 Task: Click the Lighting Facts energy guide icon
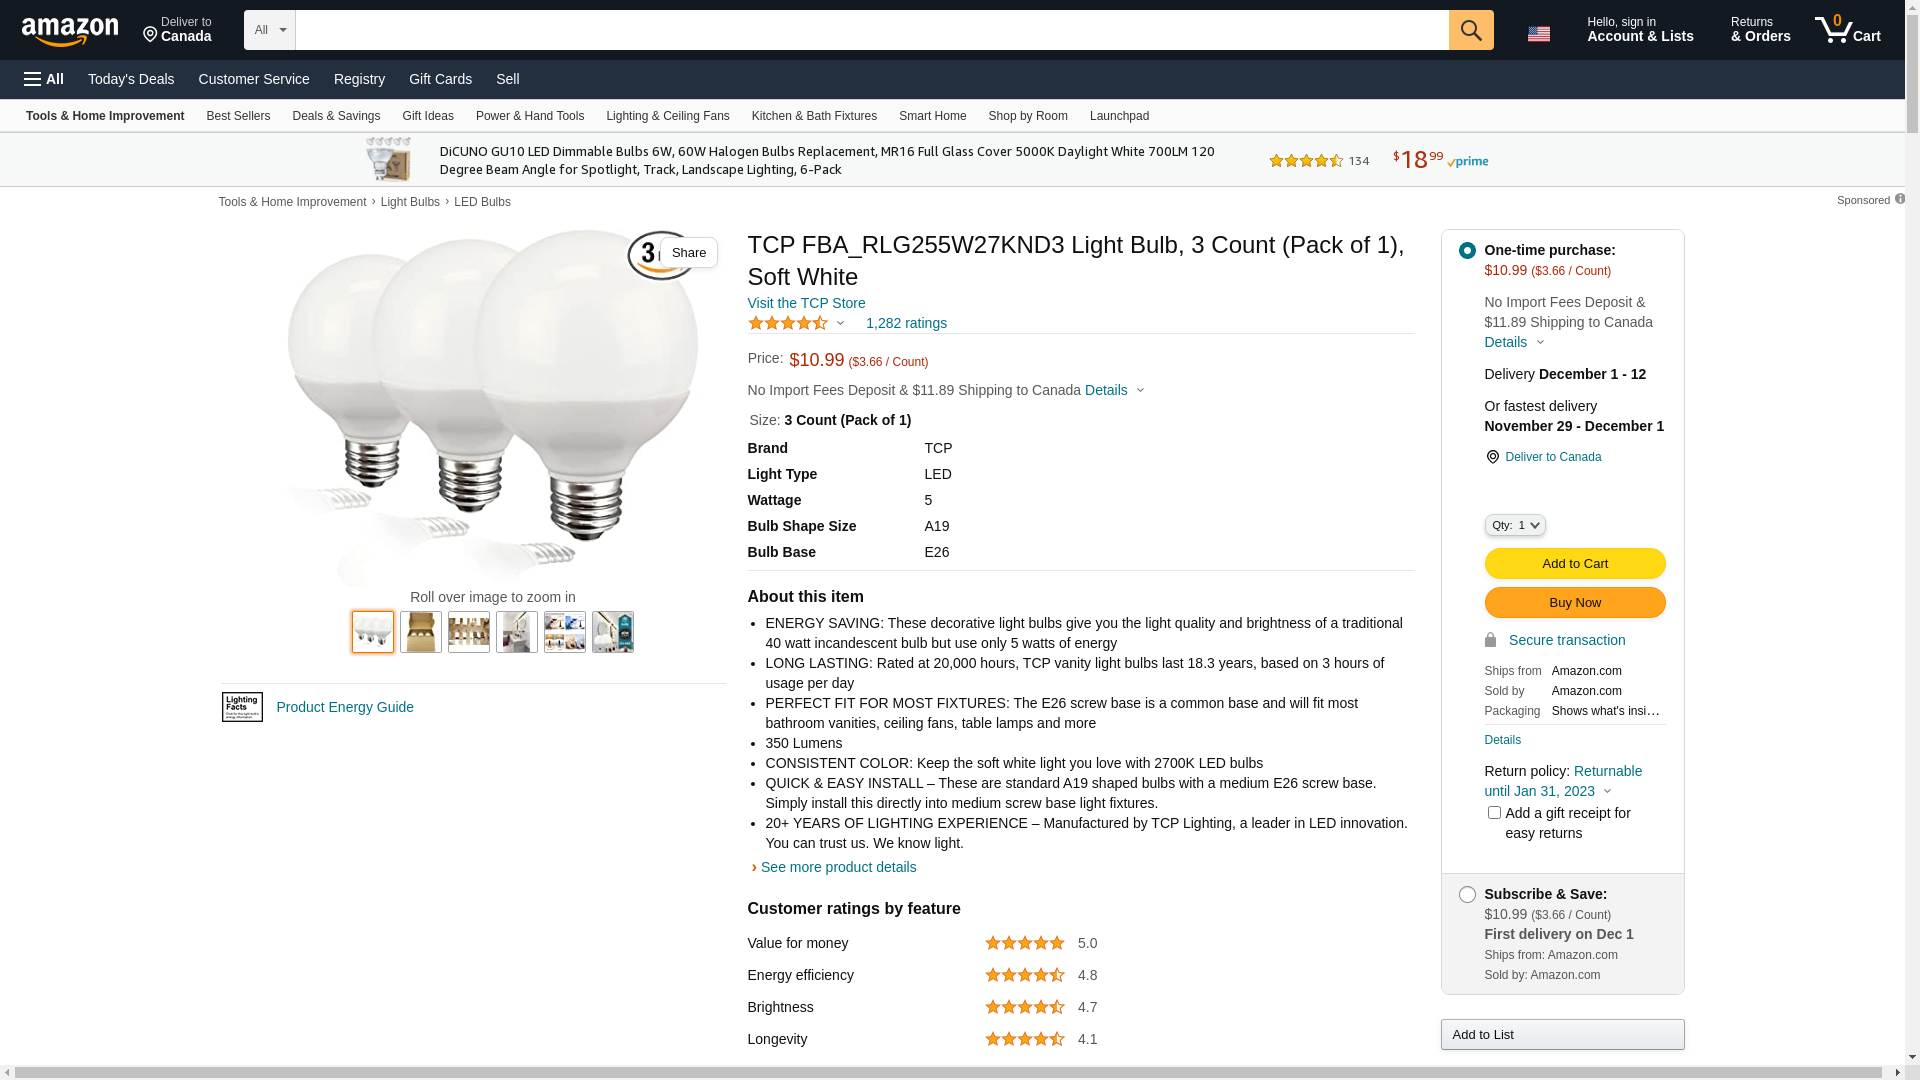(x=242, y=707)
